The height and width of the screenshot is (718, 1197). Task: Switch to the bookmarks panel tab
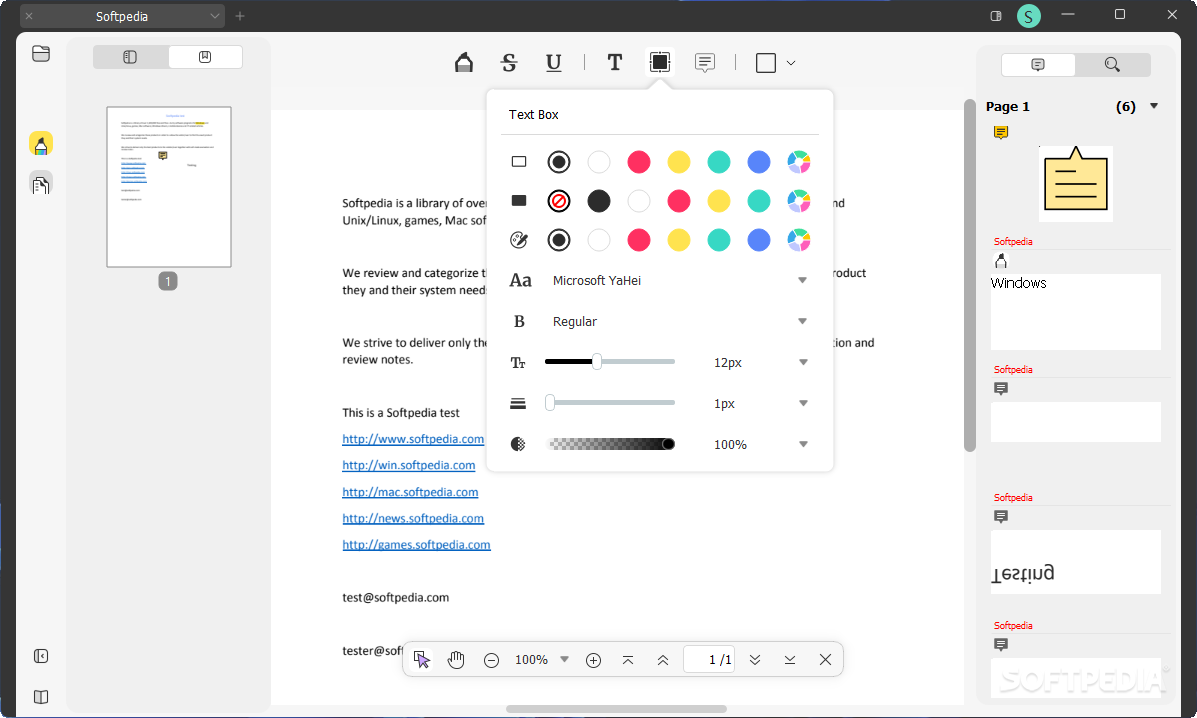(x=205, y=57)
